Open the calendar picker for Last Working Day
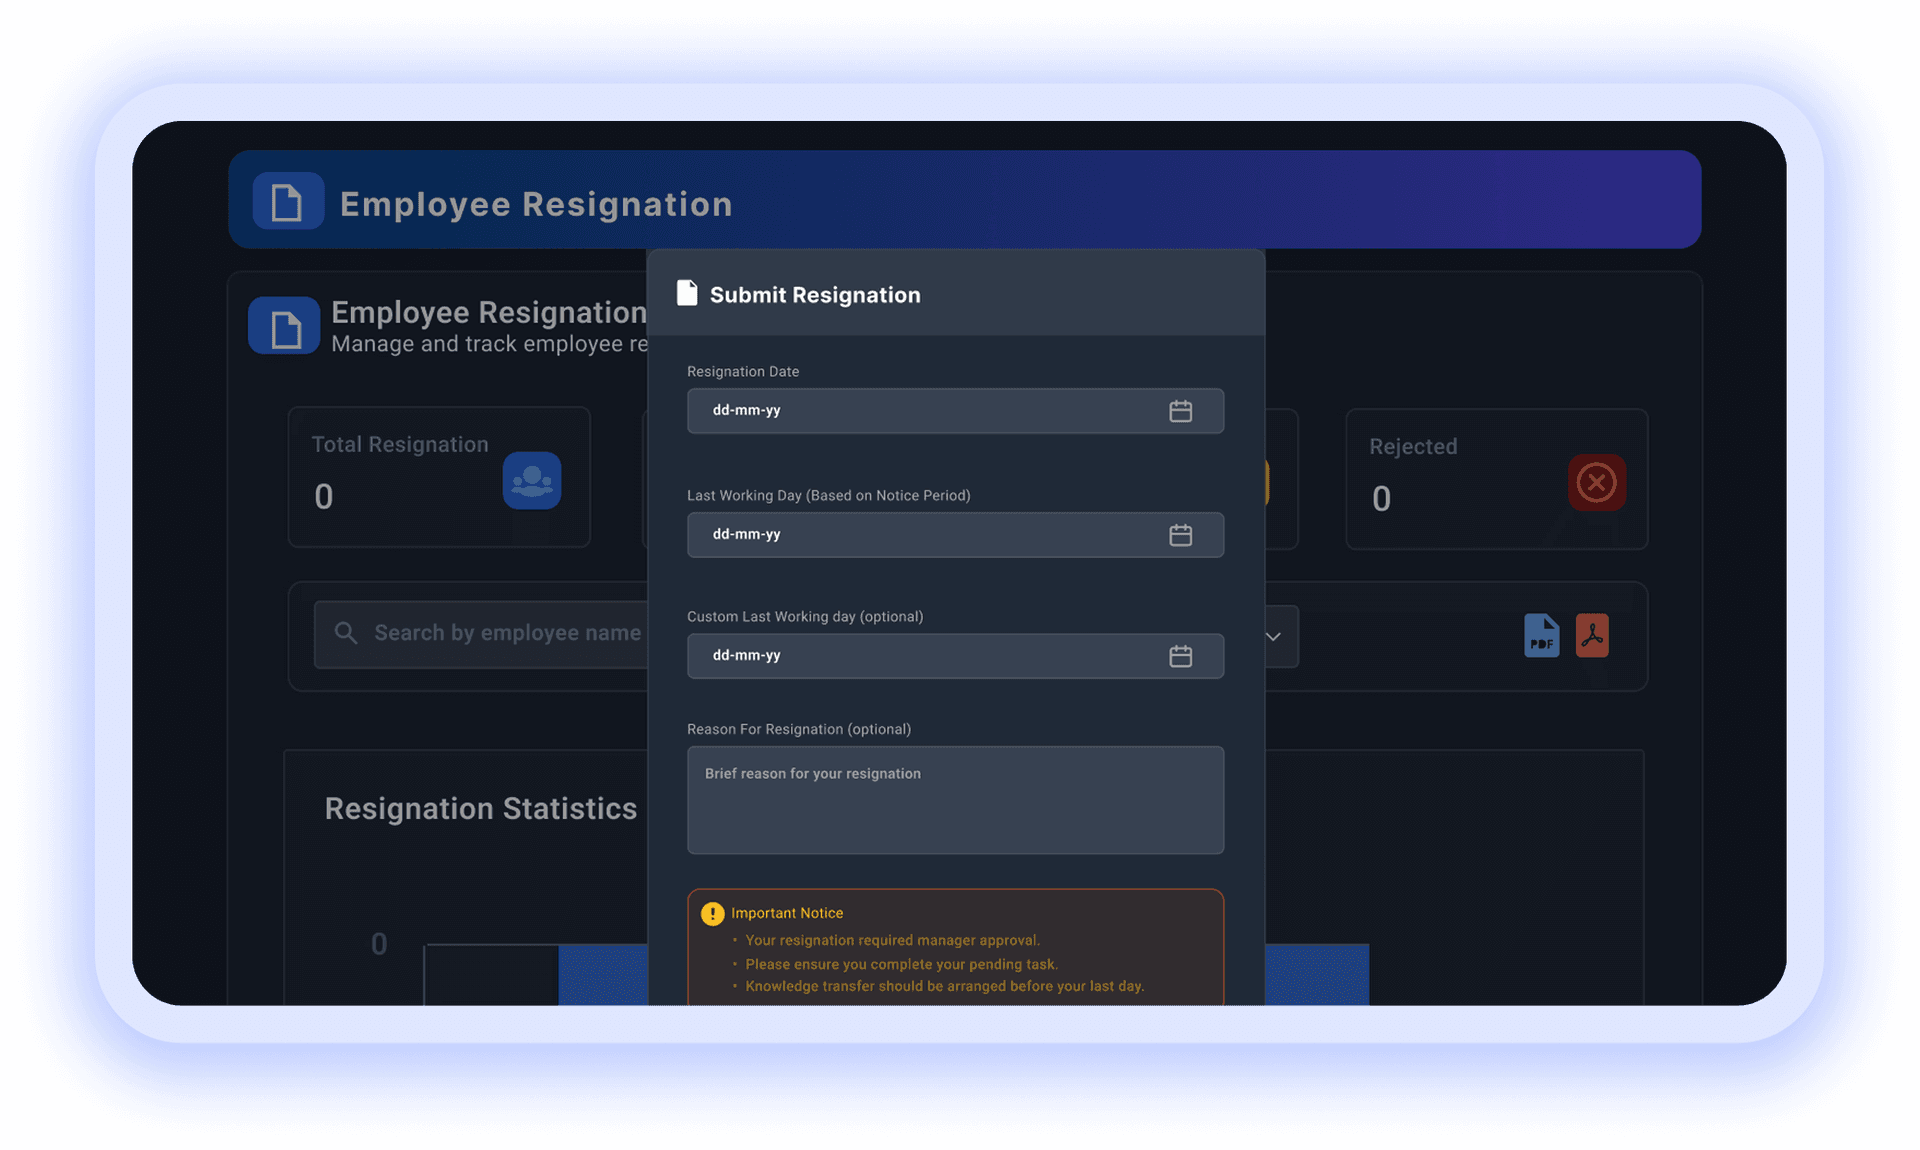Screen dimensions: 1920x1150 (1181, 535)
